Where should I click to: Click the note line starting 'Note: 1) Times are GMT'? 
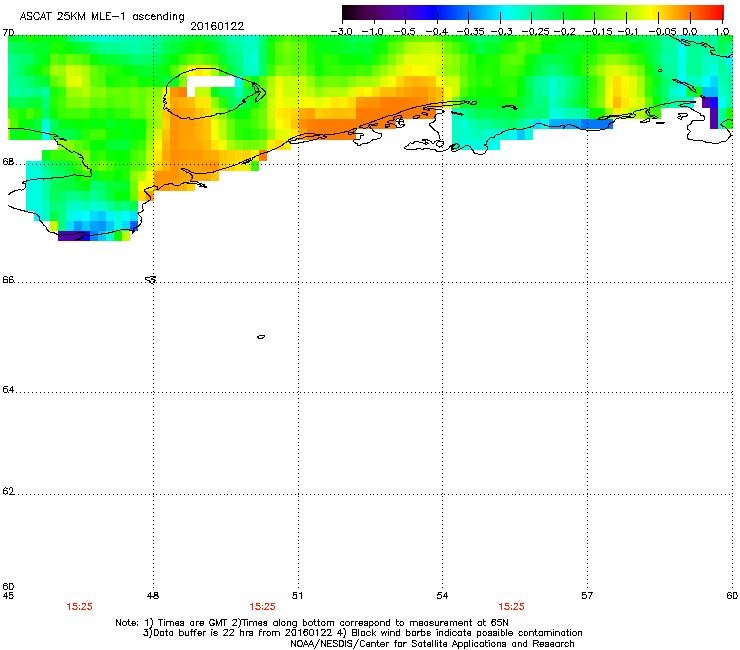point(311,623)
